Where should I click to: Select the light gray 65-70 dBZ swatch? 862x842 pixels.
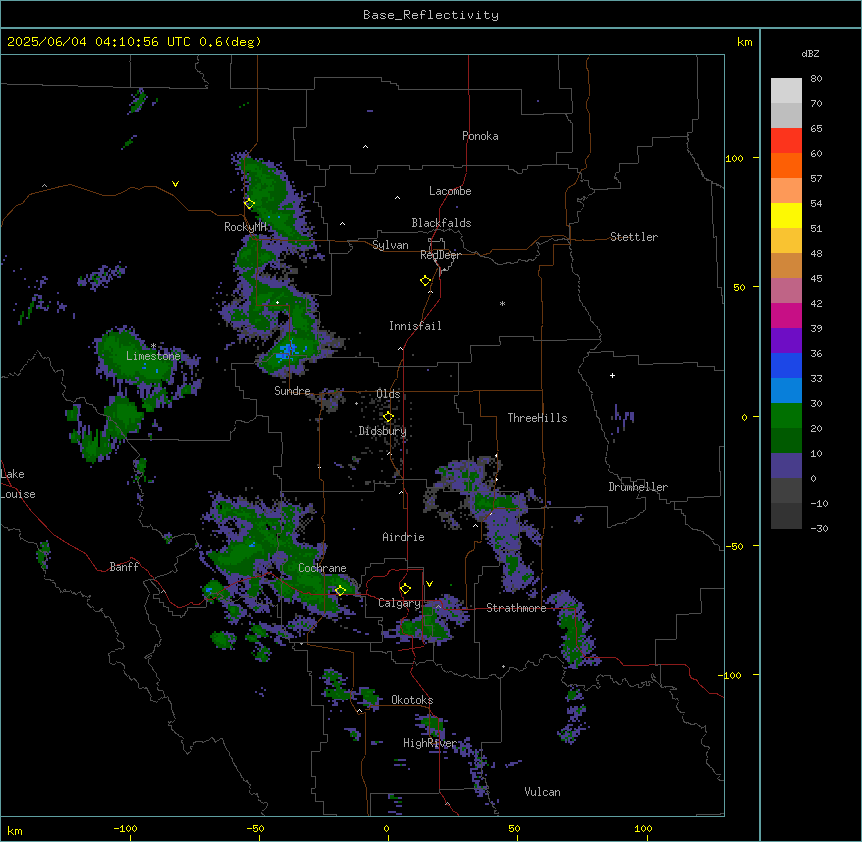coord(786,115)
